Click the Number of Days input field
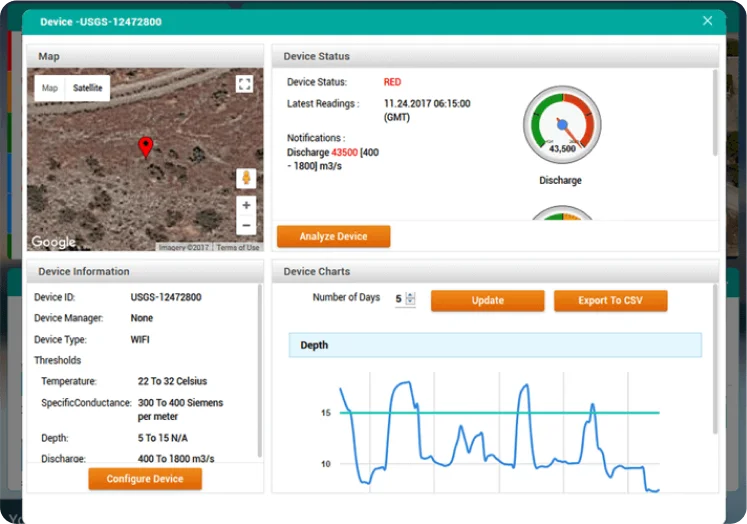The width and height of the screenshot is (747, 524). [x=398, y=299]
